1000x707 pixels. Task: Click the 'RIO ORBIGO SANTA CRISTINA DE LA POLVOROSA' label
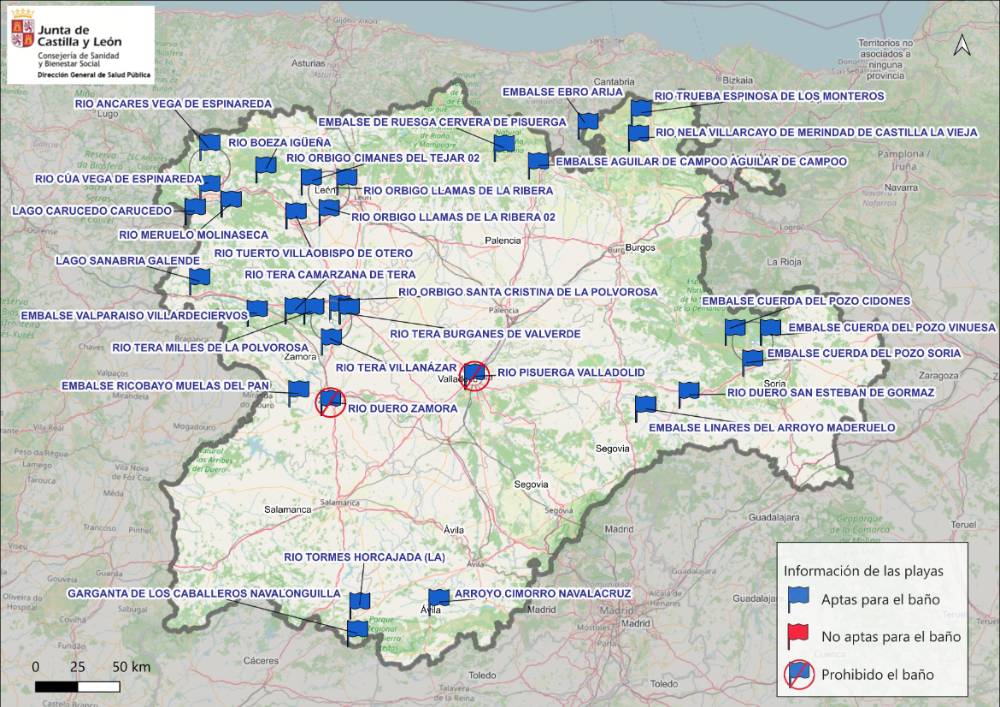(528, 292)
